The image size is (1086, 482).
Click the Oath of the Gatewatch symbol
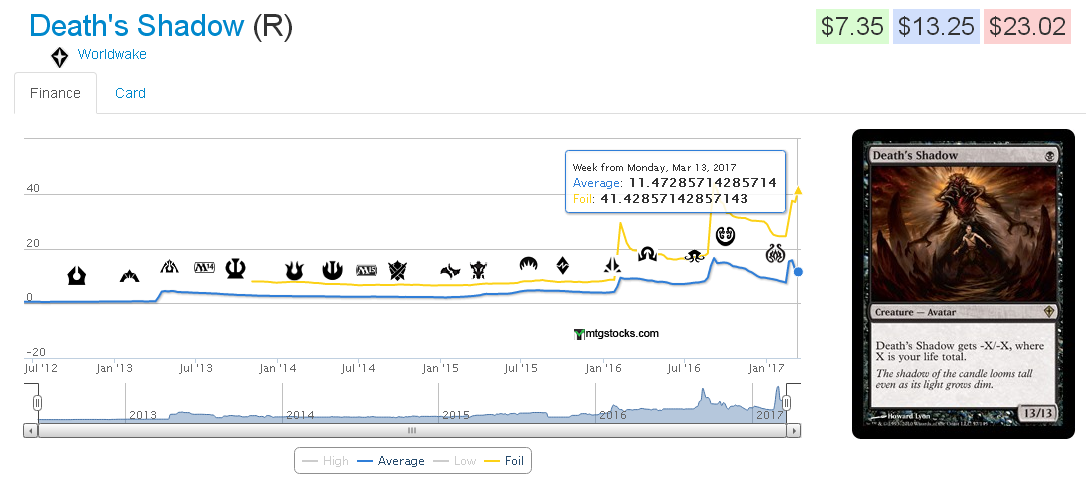612,265
